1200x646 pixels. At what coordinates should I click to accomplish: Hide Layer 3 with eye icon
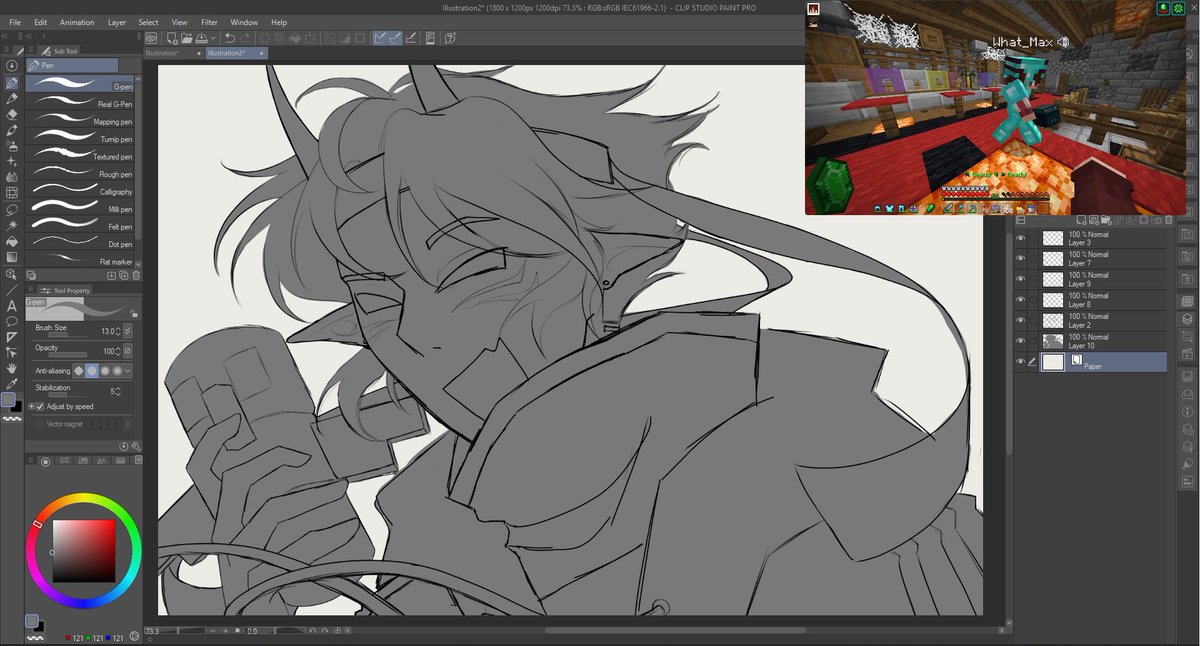coord(1021,238)
